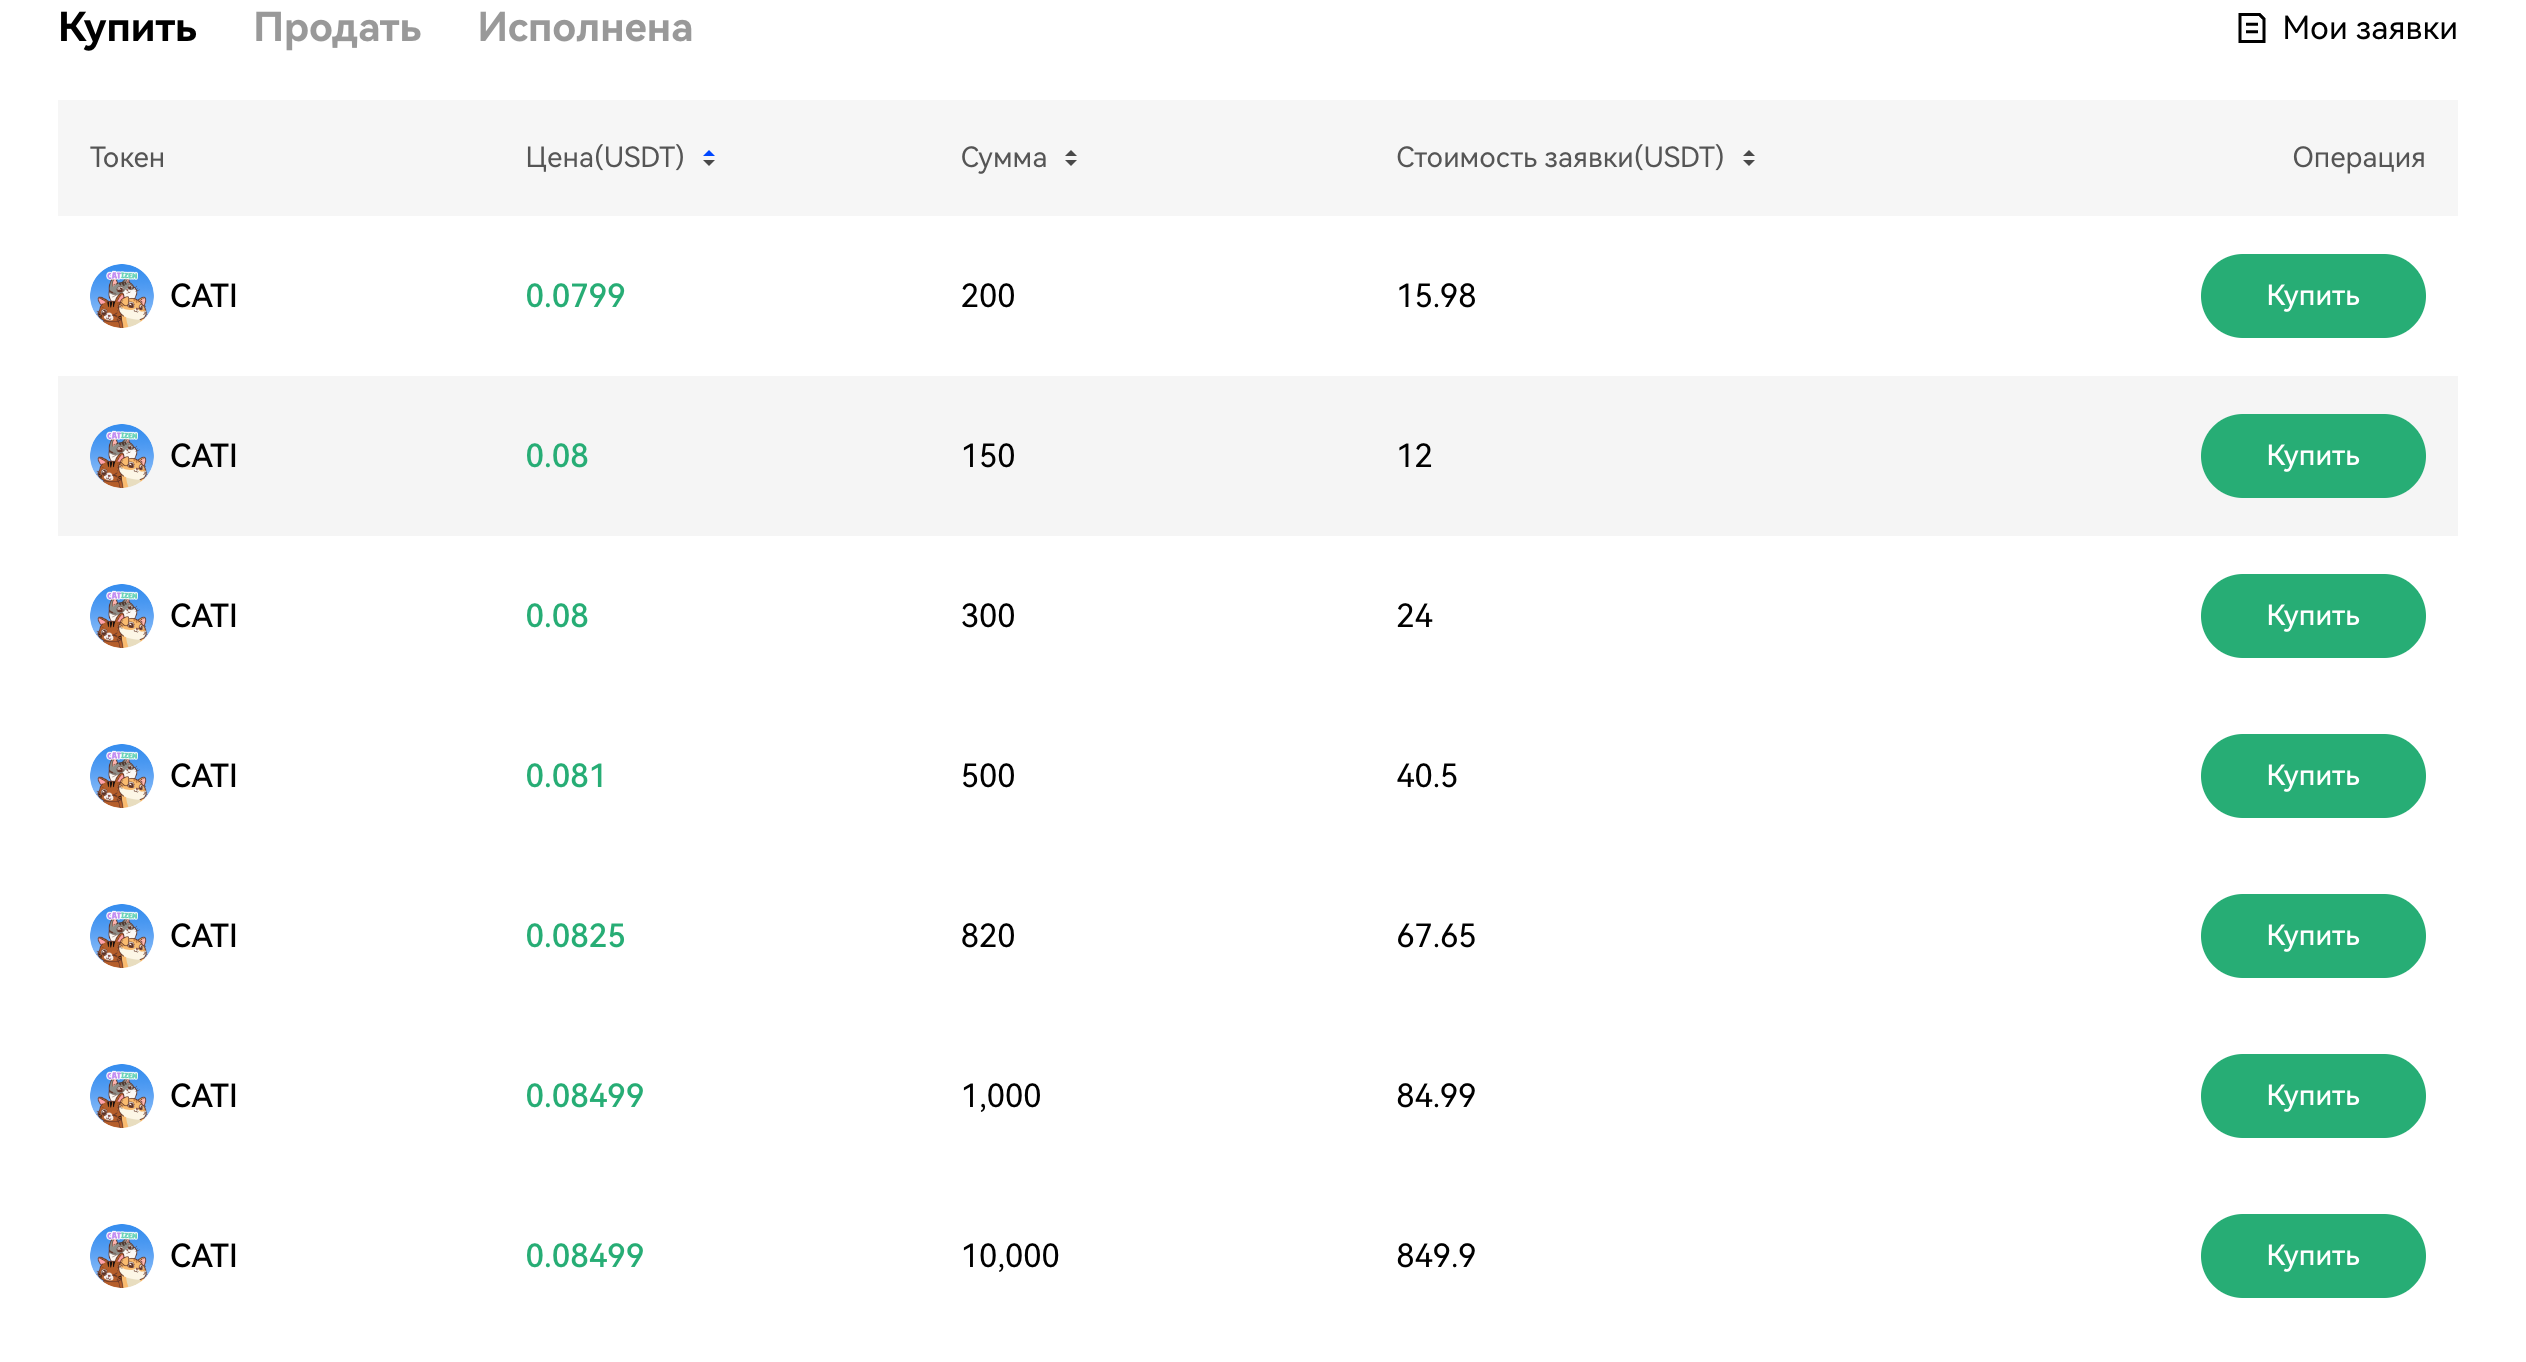Click the order value 84.99
Viewport: 2526px width, 1362px height.
click(x=1436, y=1096)
